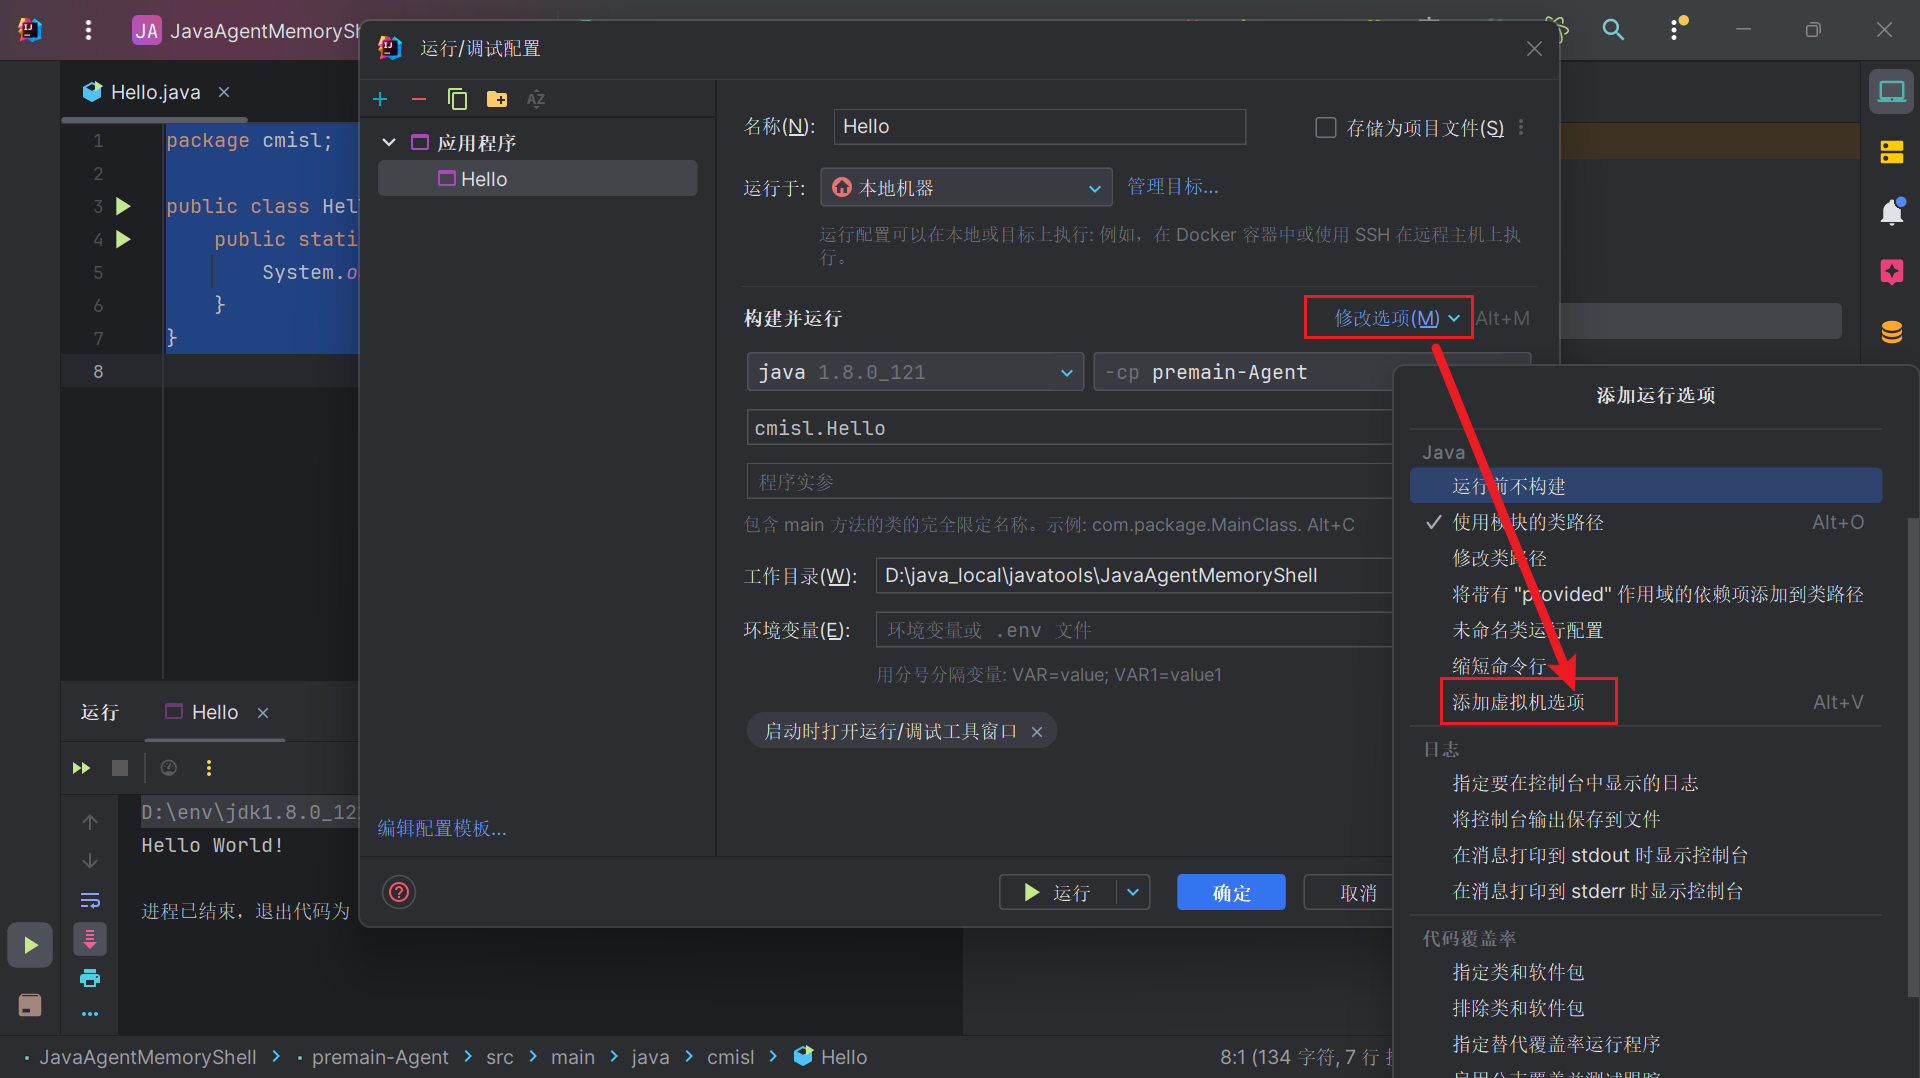Screen dimensions: 1920x1078
Task: Click the three-dot more actions icon in the Run toolbar
Action: click(209, 768)
